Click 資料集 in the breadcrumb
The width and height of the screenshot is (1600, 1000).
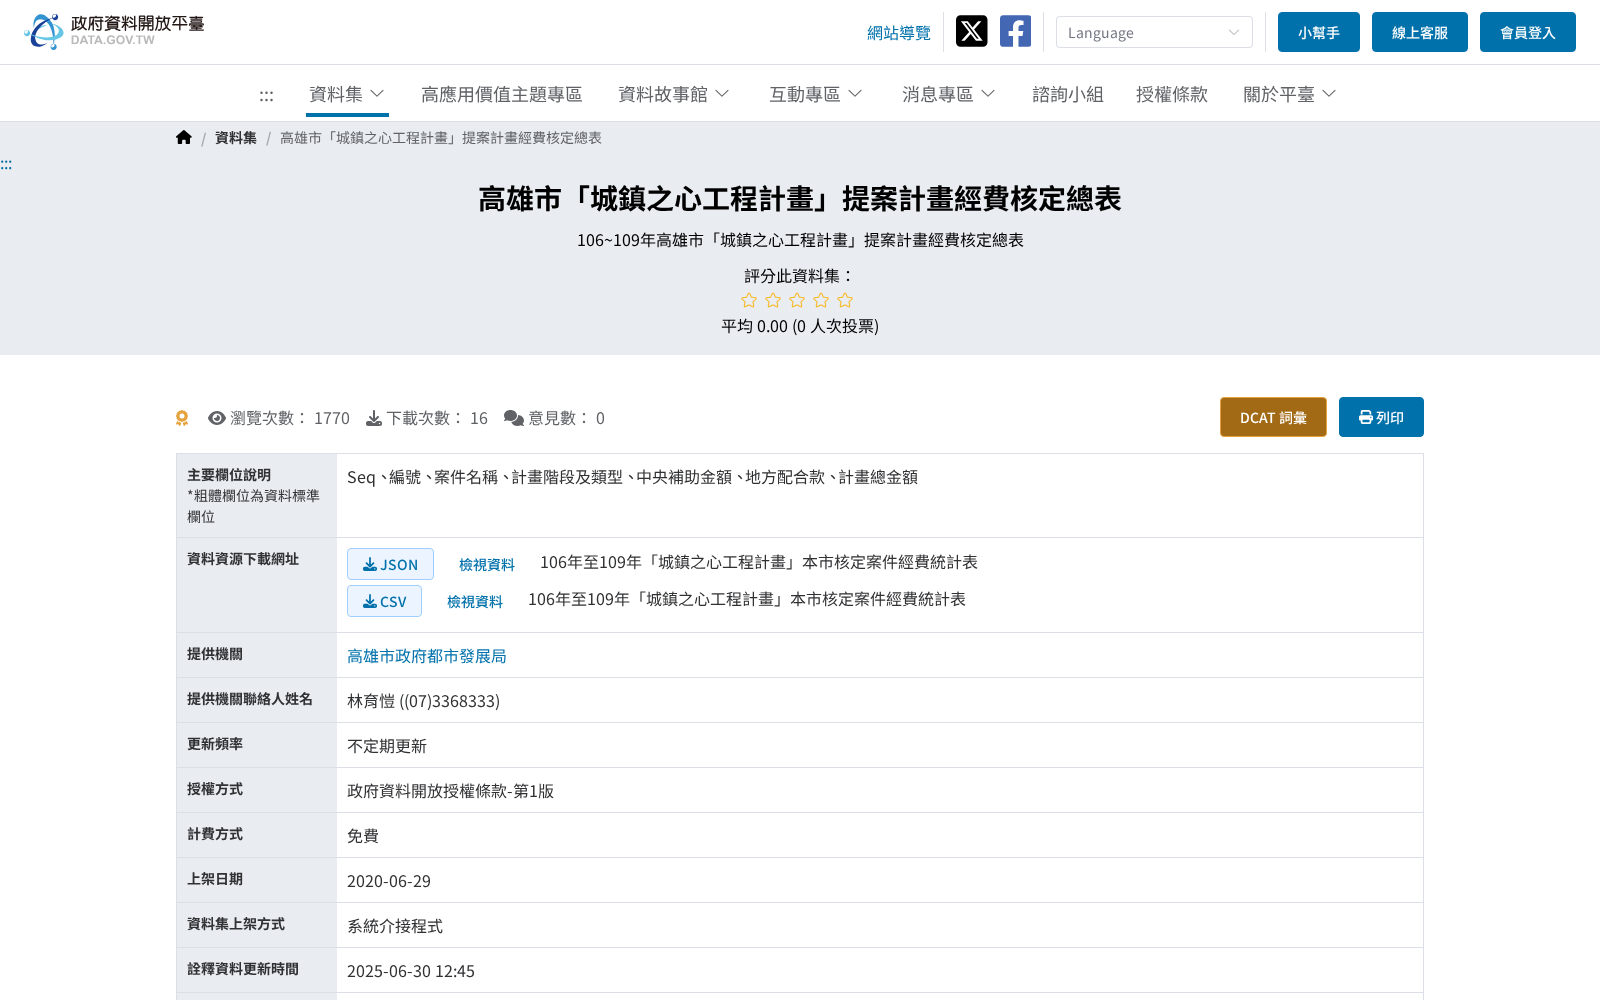point(236,138)
